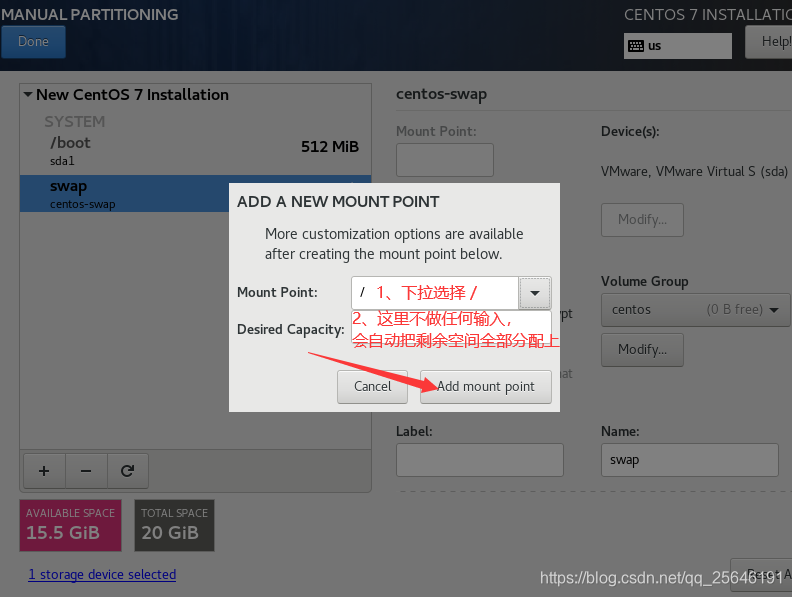Focus the Mount Point text field in dialog
The width and height of the screenshot is (792, 597).
tap(435, 293)
